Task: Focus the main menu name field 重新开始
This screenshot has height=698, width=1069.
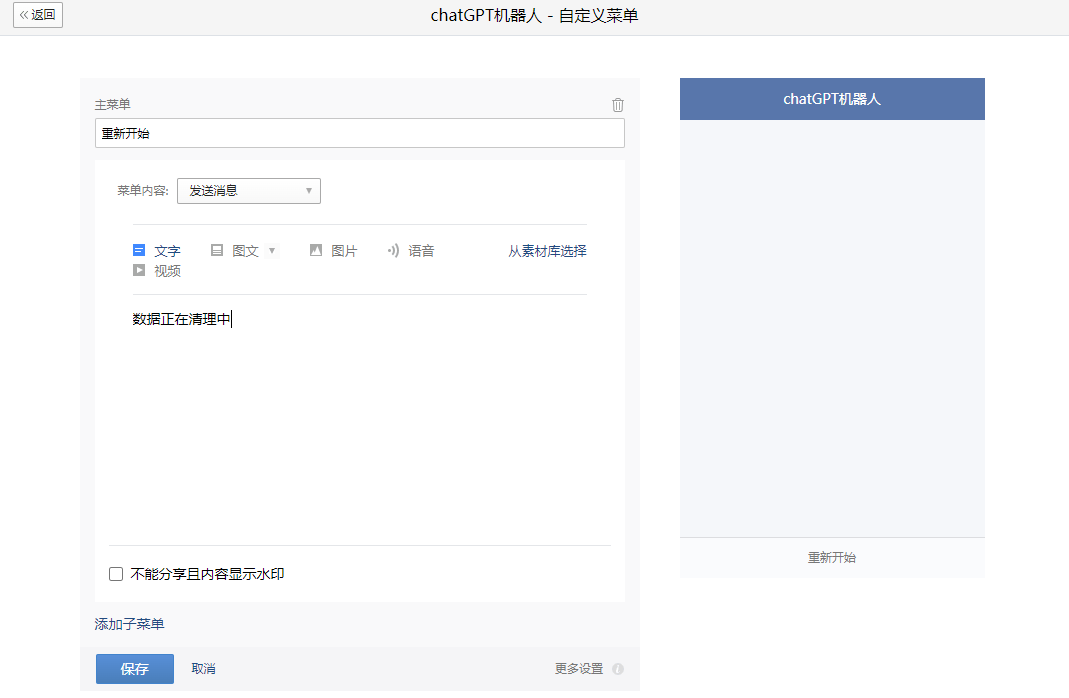Action: coord(360,133)
